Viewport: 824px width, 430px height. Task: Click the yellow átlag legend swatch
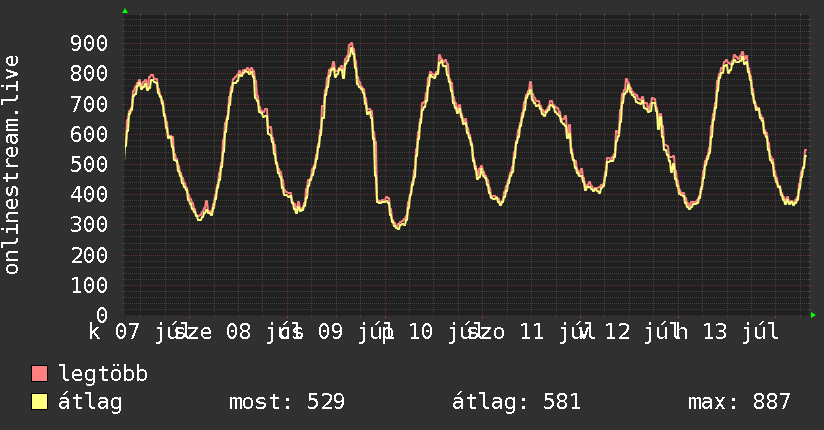(39, 402)
